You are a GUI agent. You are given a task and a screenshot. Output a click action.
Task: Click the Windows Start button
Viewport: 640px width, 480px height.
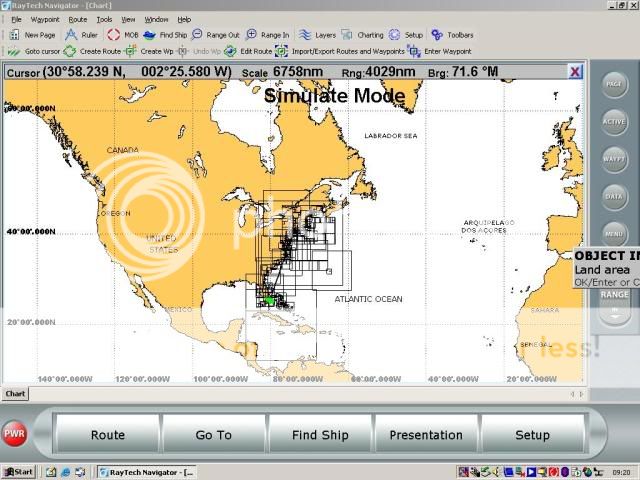click(18, 472)
